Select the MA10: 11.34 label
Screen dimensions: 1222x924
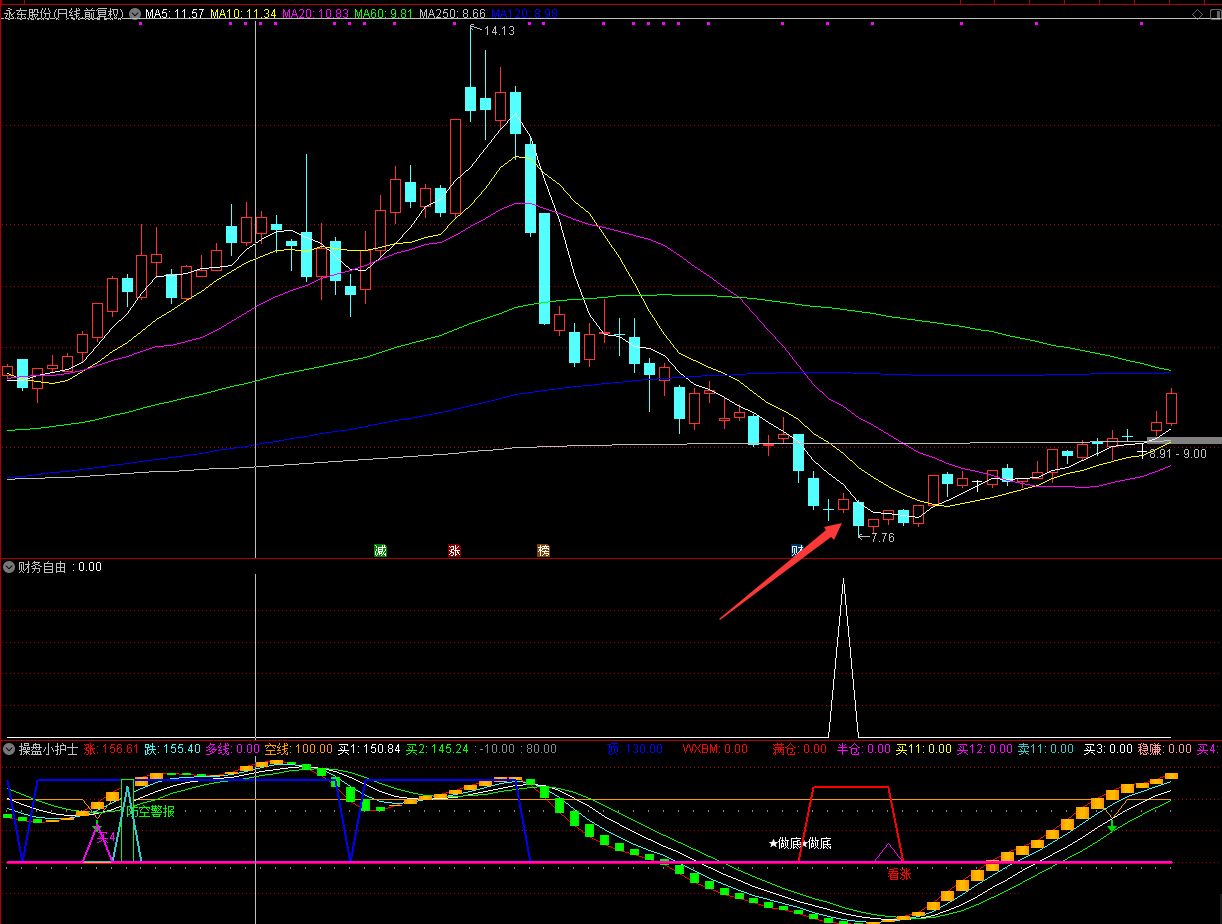pyautogui.click(x=243, y=14)
